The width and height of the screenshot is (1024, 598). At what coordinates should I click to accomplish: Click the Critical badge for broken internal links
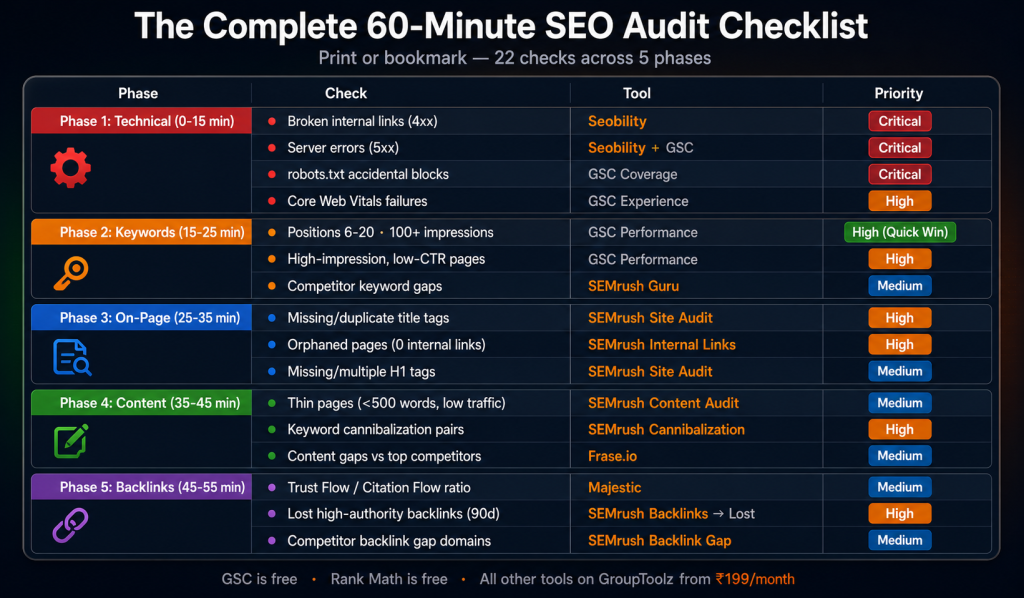[x=900, y=121]
